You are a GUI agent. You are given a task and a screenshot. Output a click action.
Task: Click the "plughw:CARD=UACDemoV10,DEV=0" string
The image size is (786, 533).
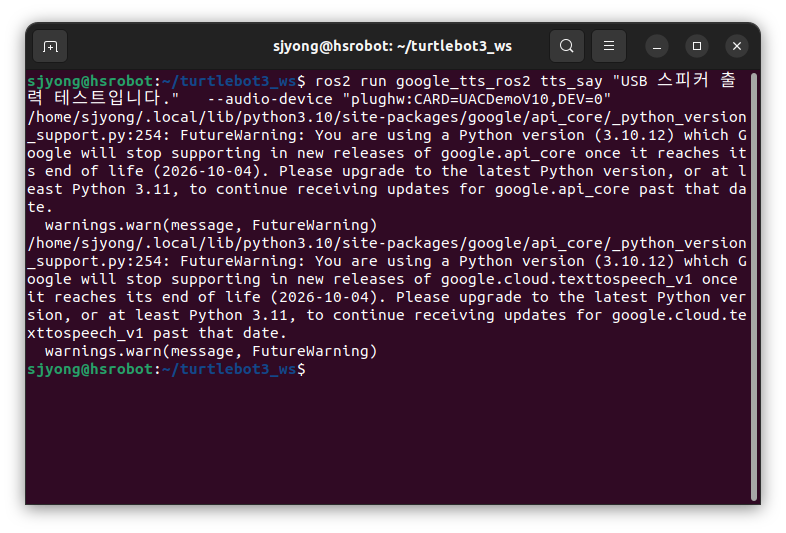[476, 99]
